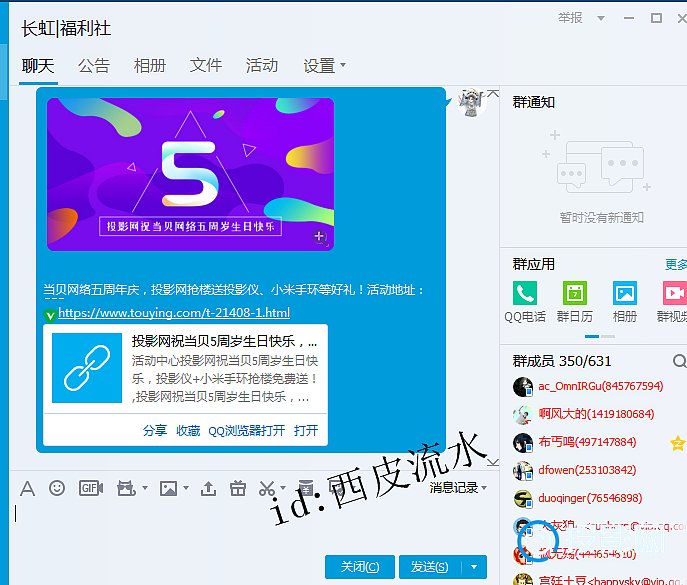
Task: Open the touying.com activity link
Action: coord(174,313)
